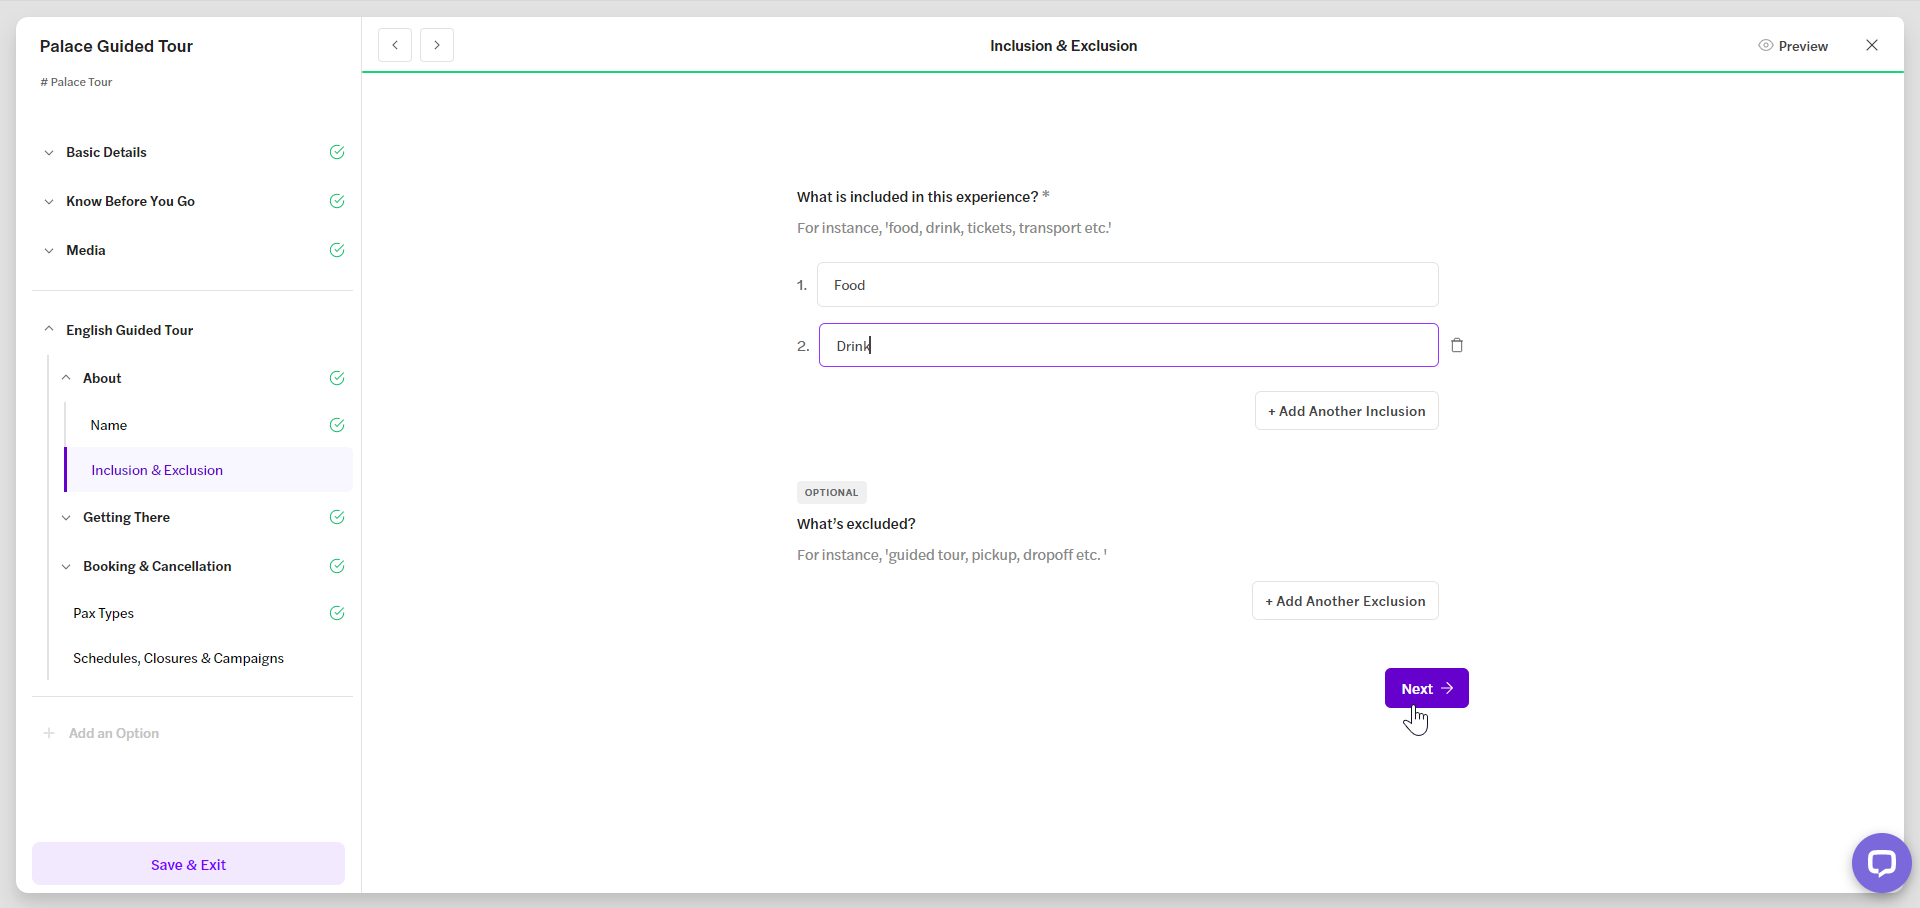Expand the Basic Details section
Screen dimensions: 1920x908
click(x=49, y=153)
